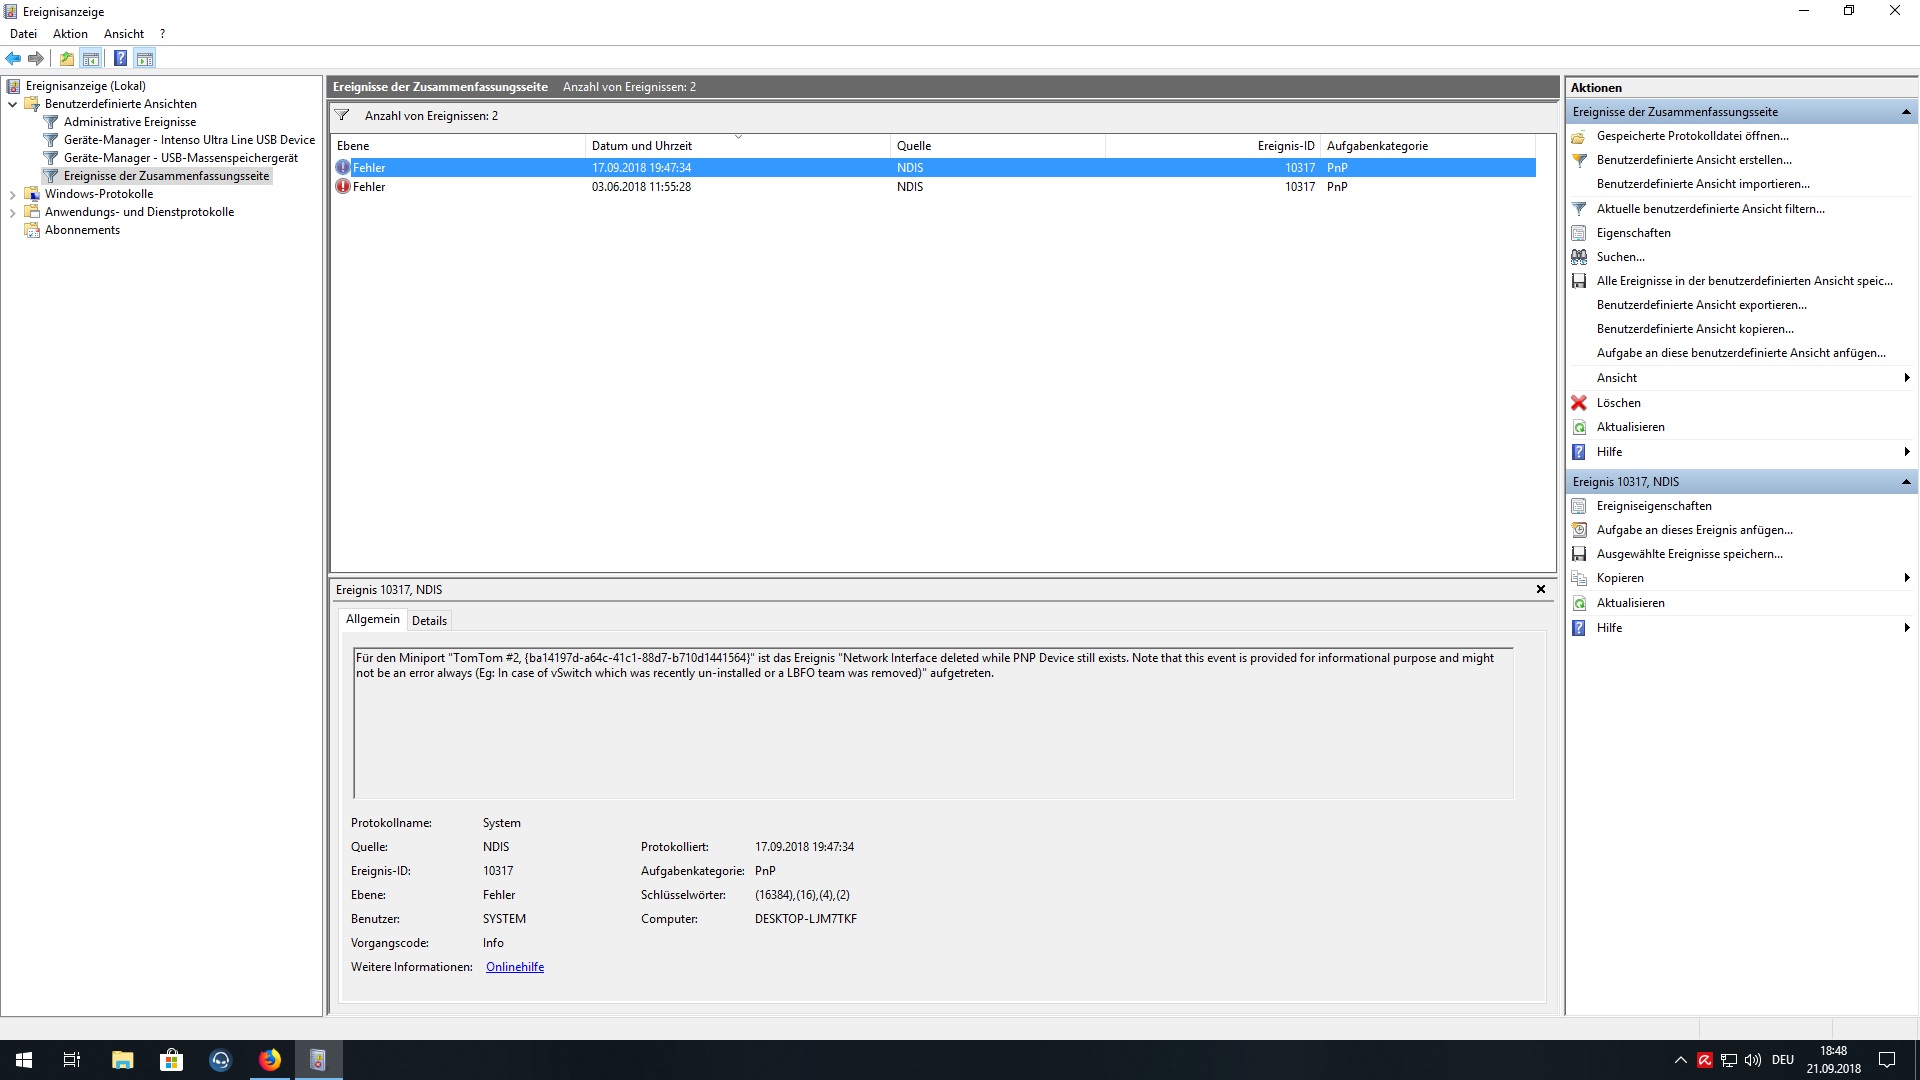Toggle the console tree pane toolbar button
The height and width of the screenshot is (1080, 1920).
coord(91,58)
